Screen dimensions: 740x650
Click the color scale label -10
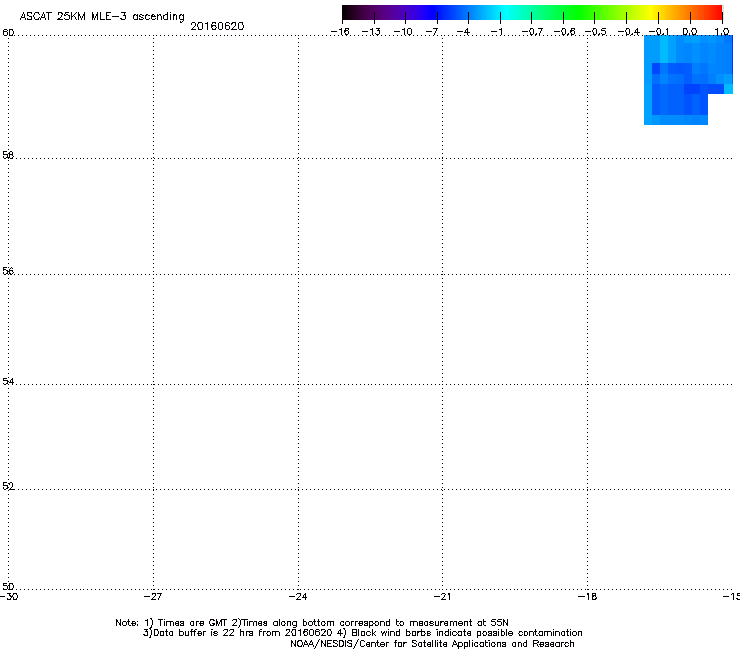(403, 32)
